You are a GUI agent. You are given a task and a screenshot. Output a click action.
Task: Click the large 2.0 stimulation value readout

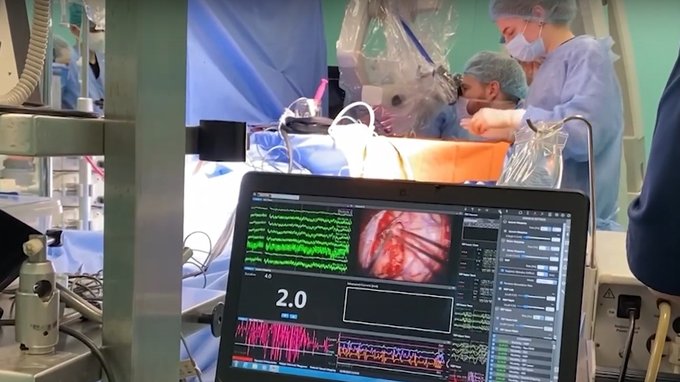[291, 298]
